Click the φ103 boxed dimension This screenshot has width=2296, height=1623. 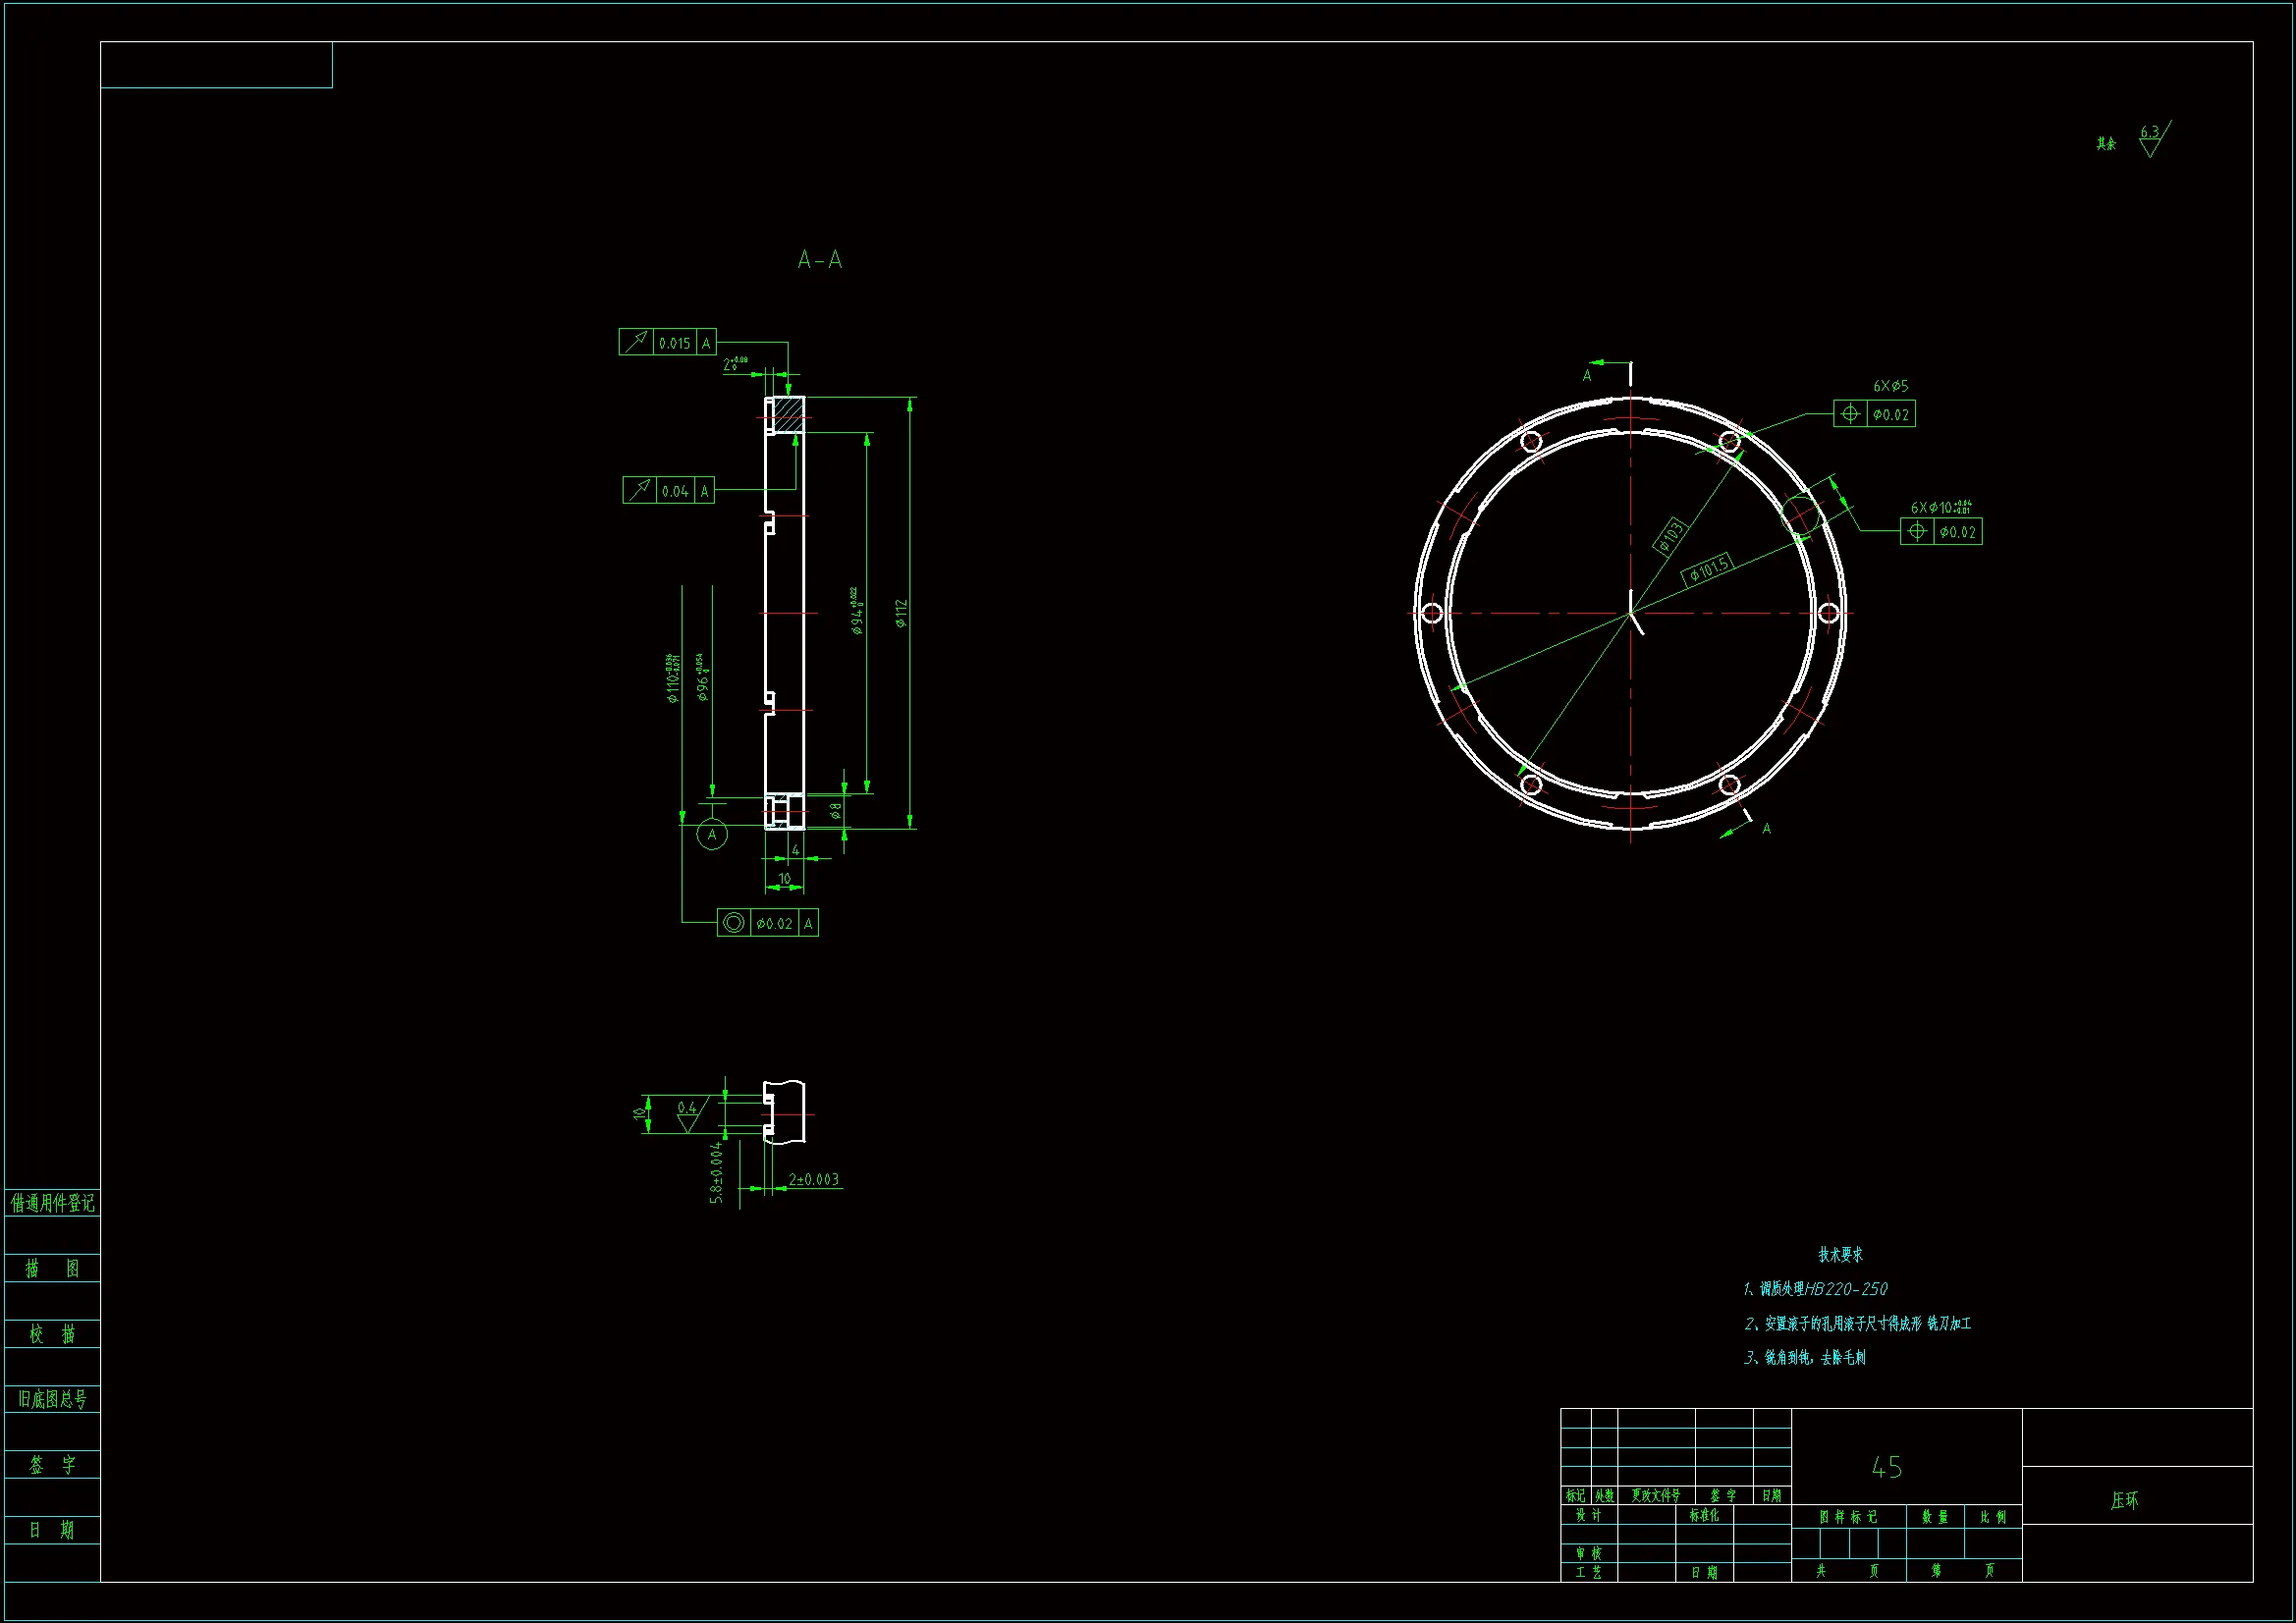pyautogui.click(x=1671, y=535)
